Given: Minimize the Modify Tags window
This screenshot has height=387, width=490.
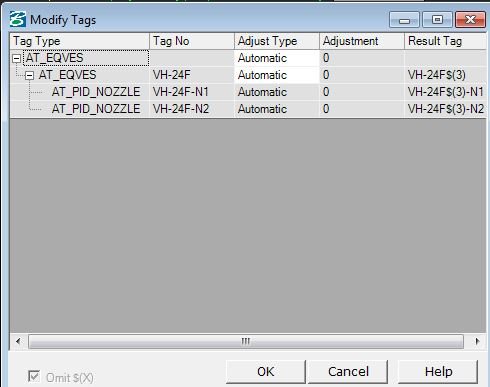Looking at the screenshot, I should 404,20.
